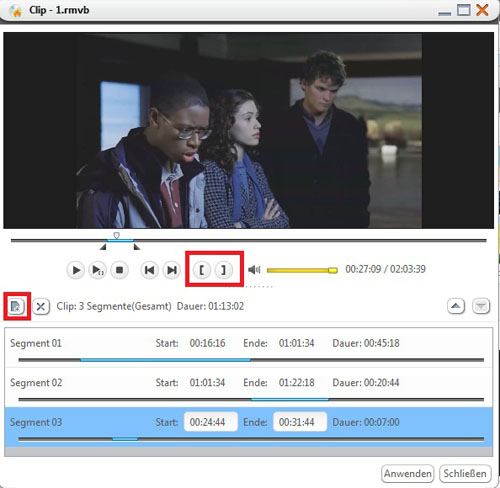Click the left trim handle on timeline
The image size is (500, 488).
[103, 247]
